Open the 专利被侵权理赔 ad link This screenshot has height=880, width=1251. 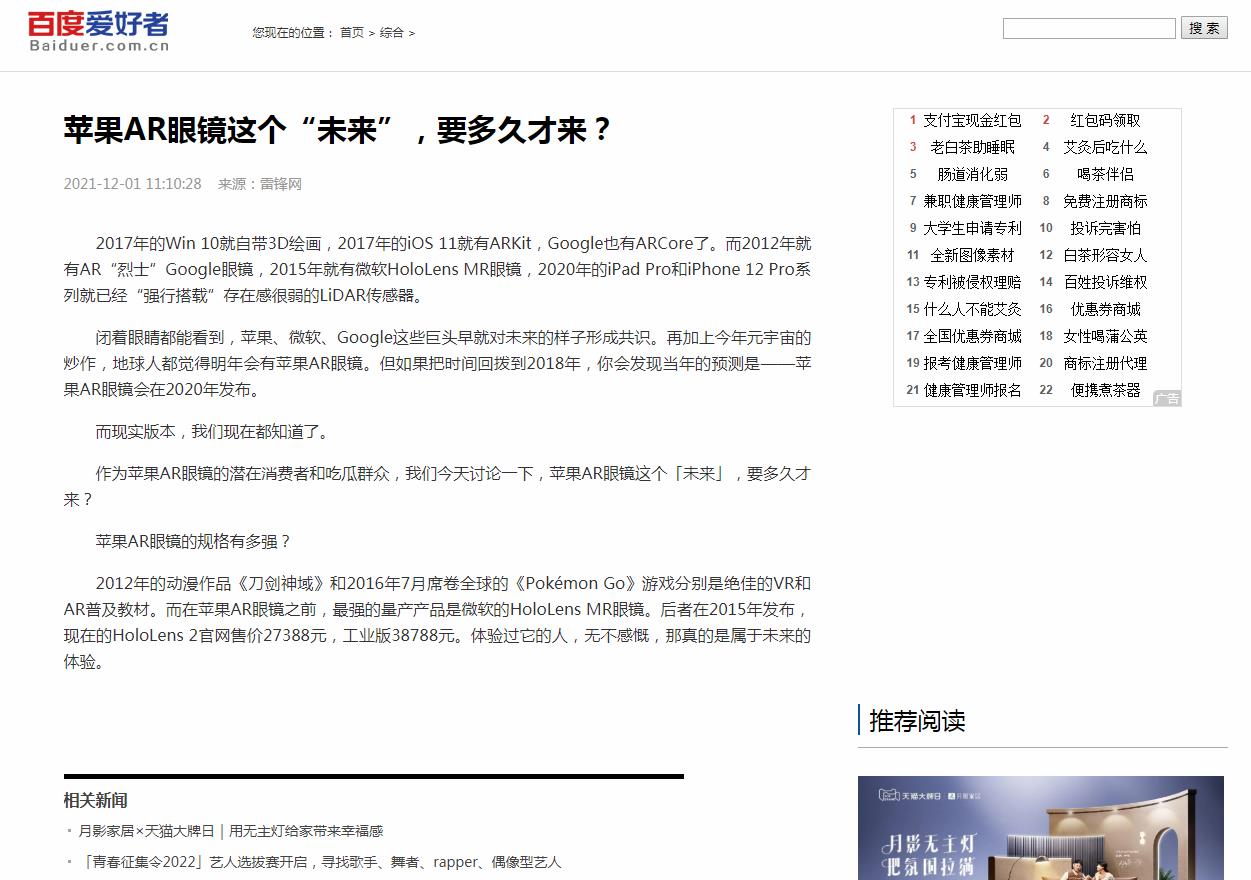coord(972,282)
